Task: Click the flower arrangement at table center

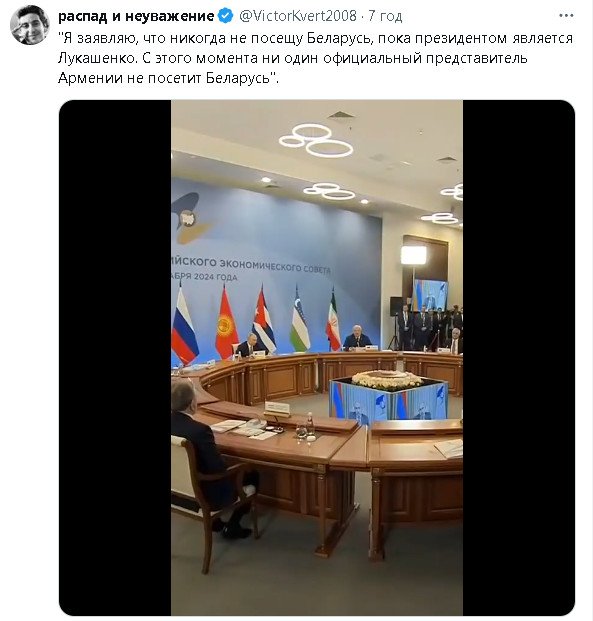Action: point(387,380)
